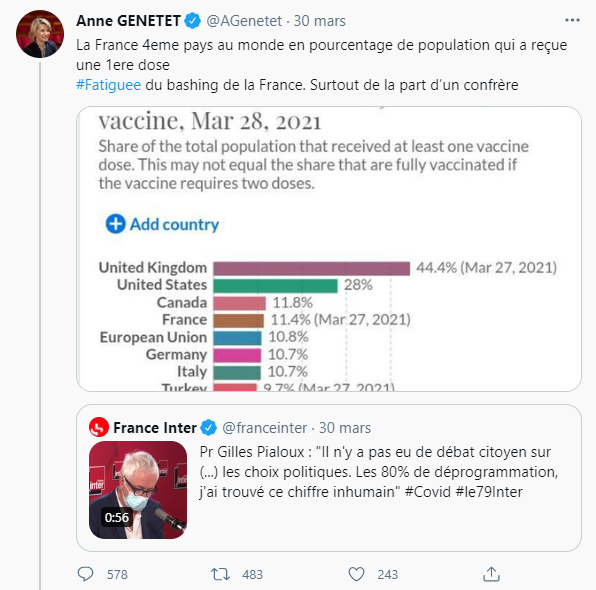The height and width of the screenshot is (590, 596).
Task: Click the blue verified badge beside Anne GENETET
Action: point(193,21)
